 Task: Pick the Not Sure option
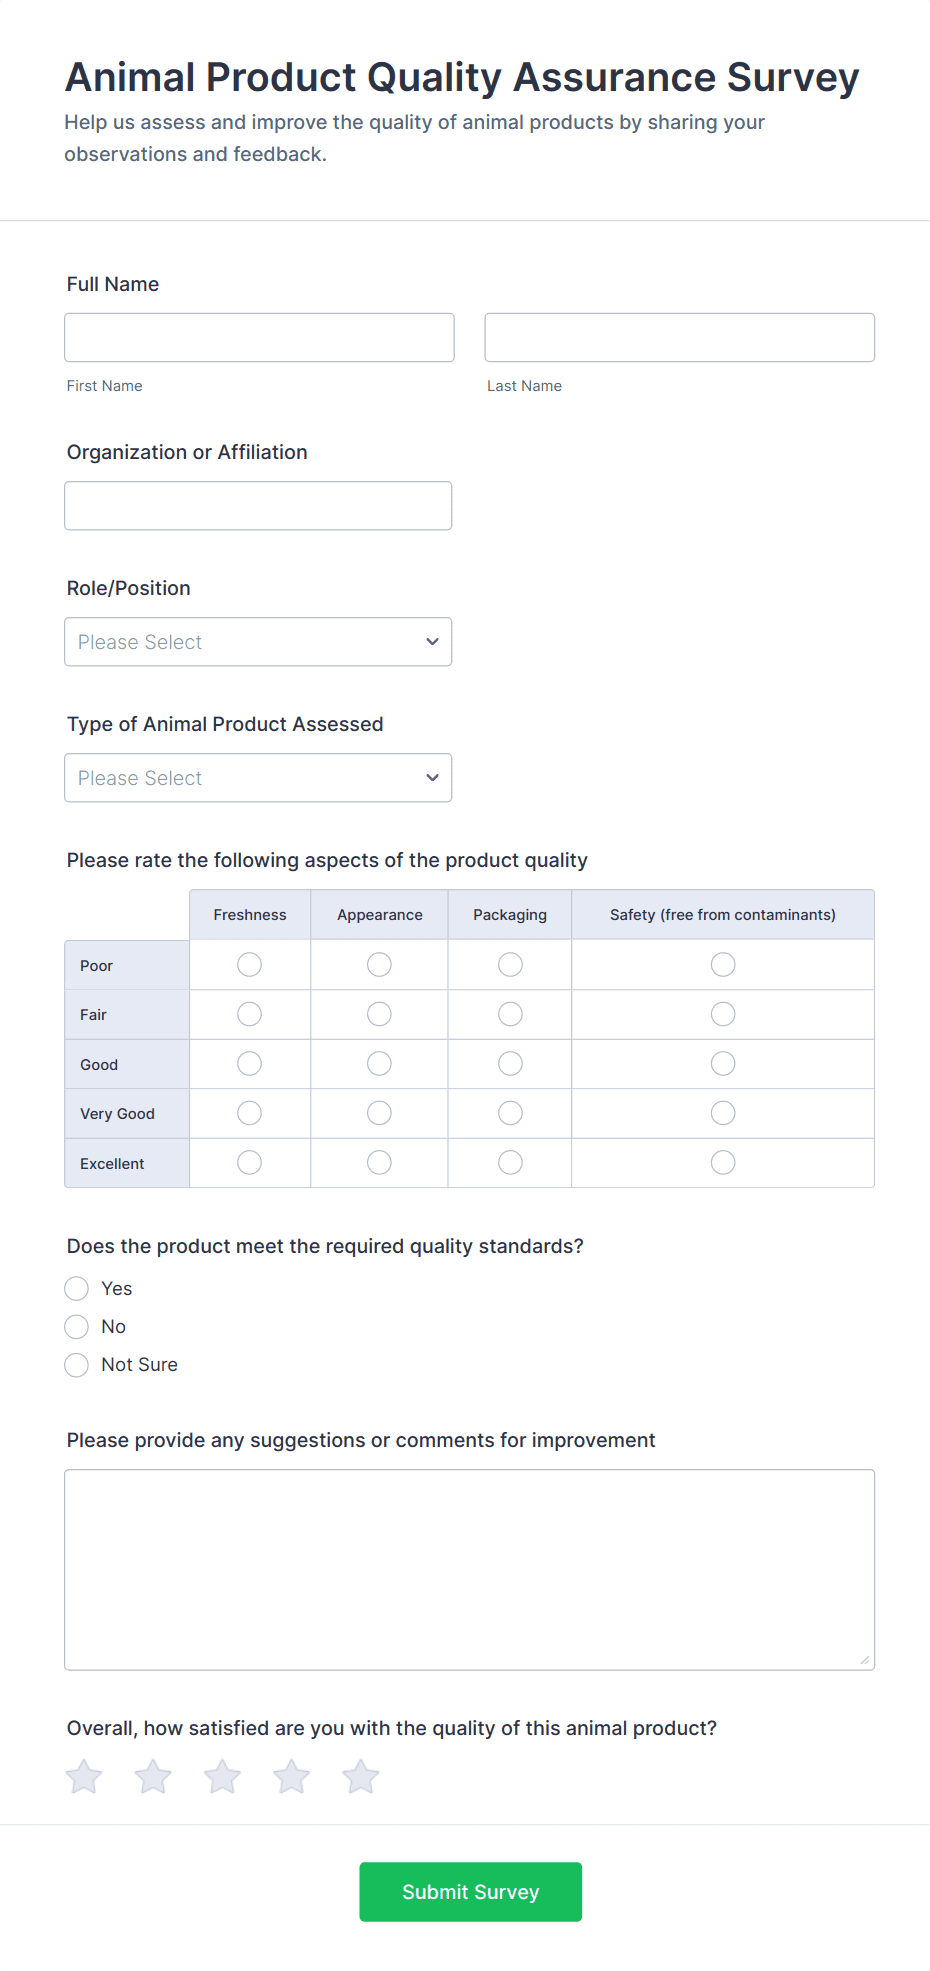77,1365
